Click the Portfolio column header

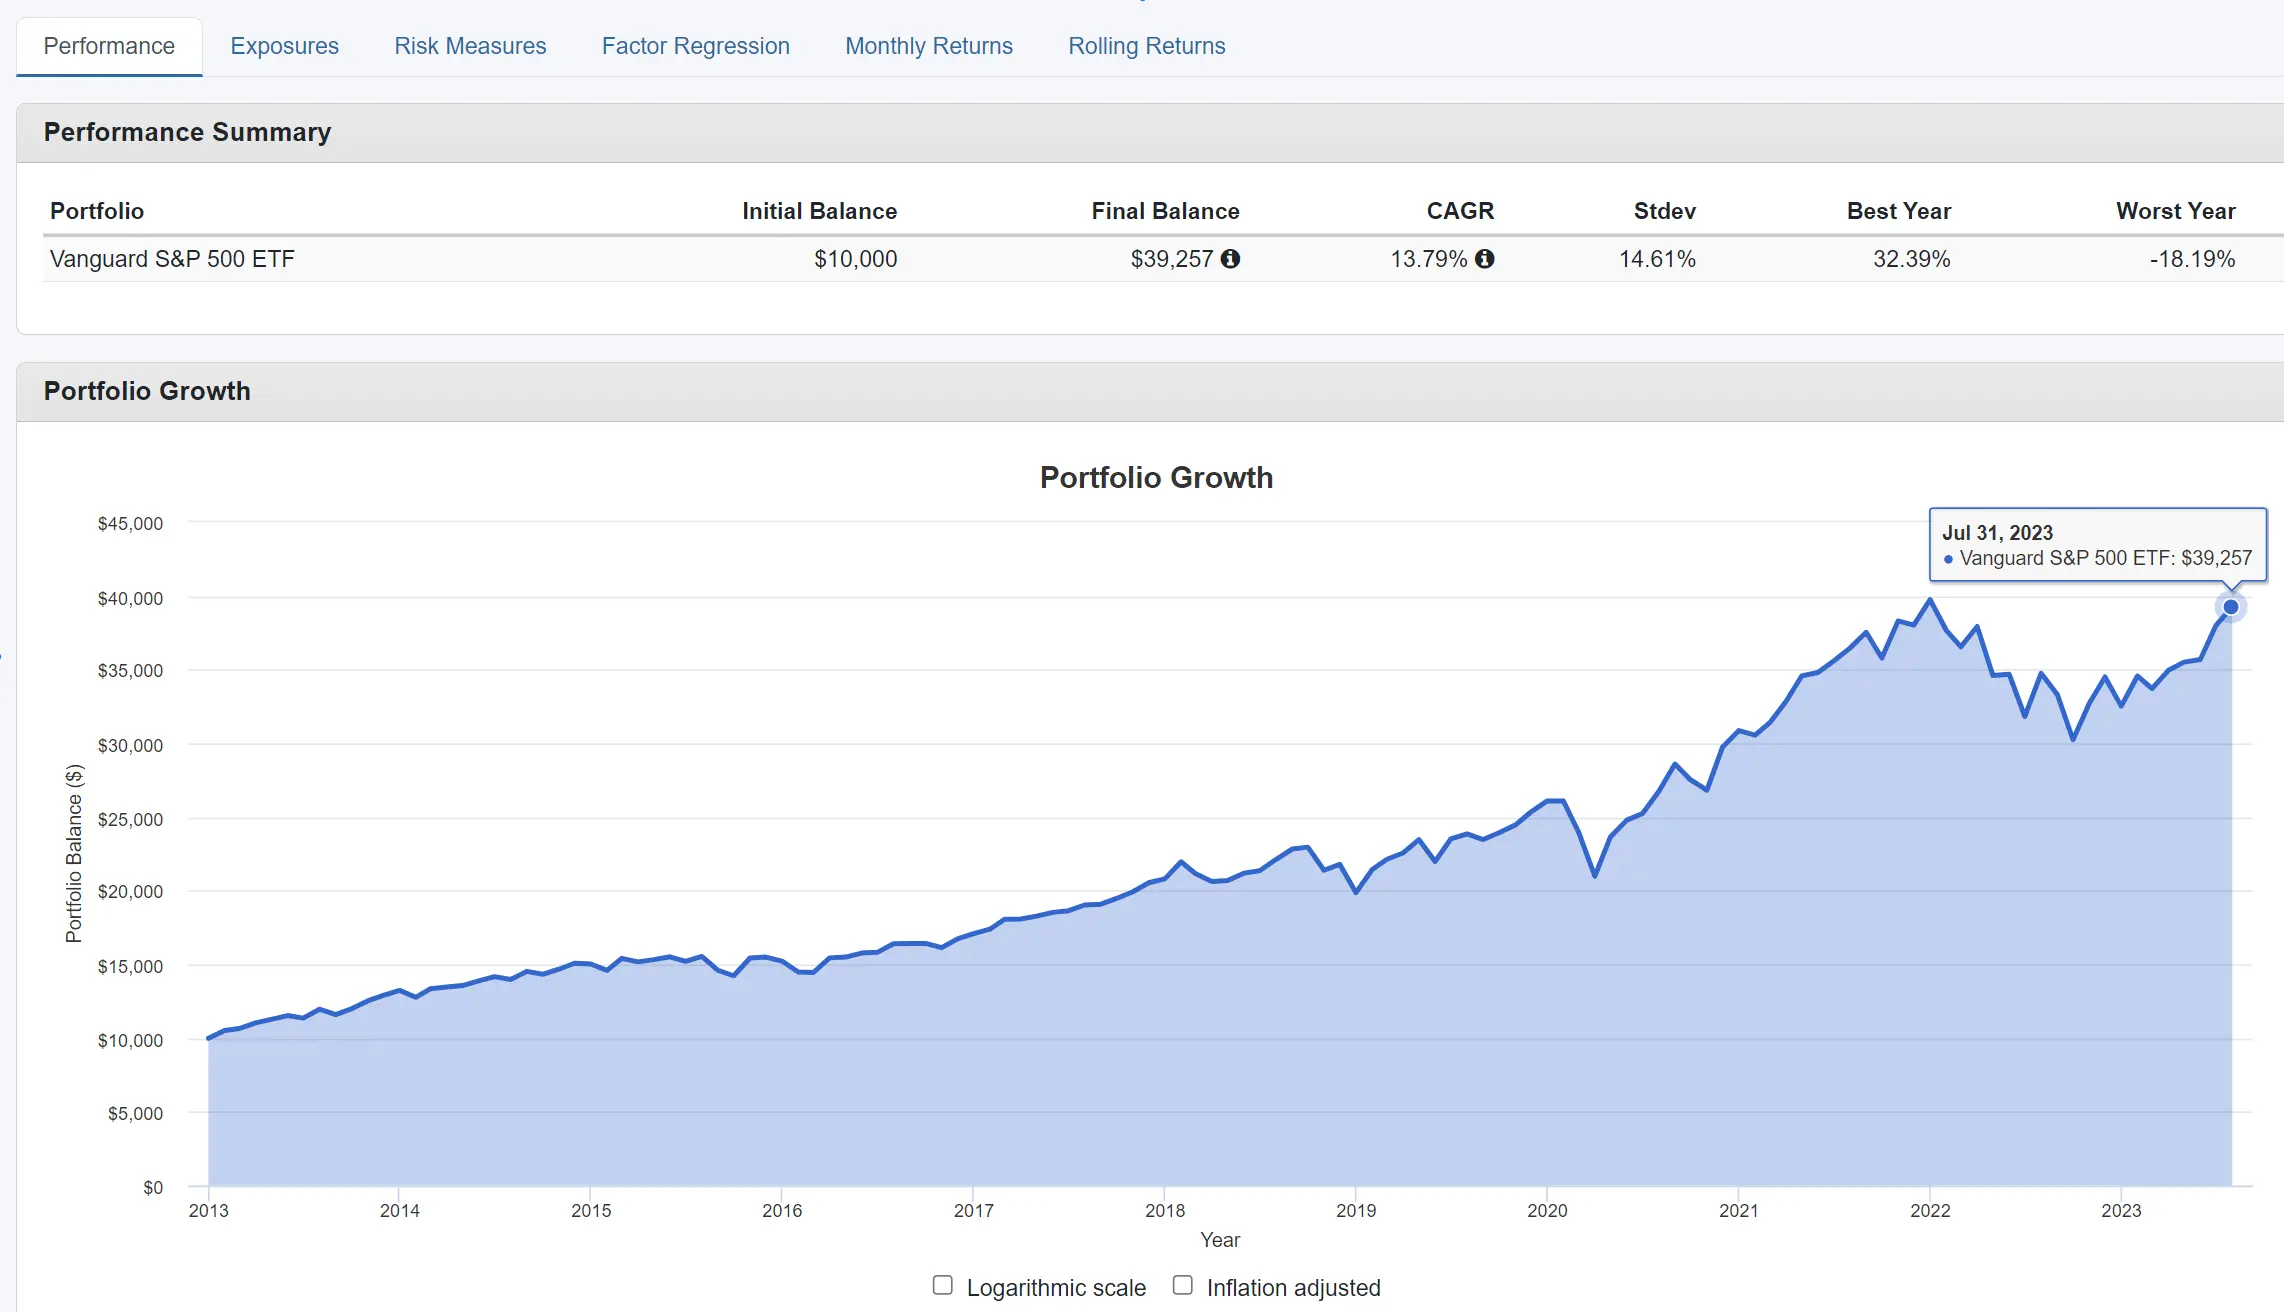(97, 211)
